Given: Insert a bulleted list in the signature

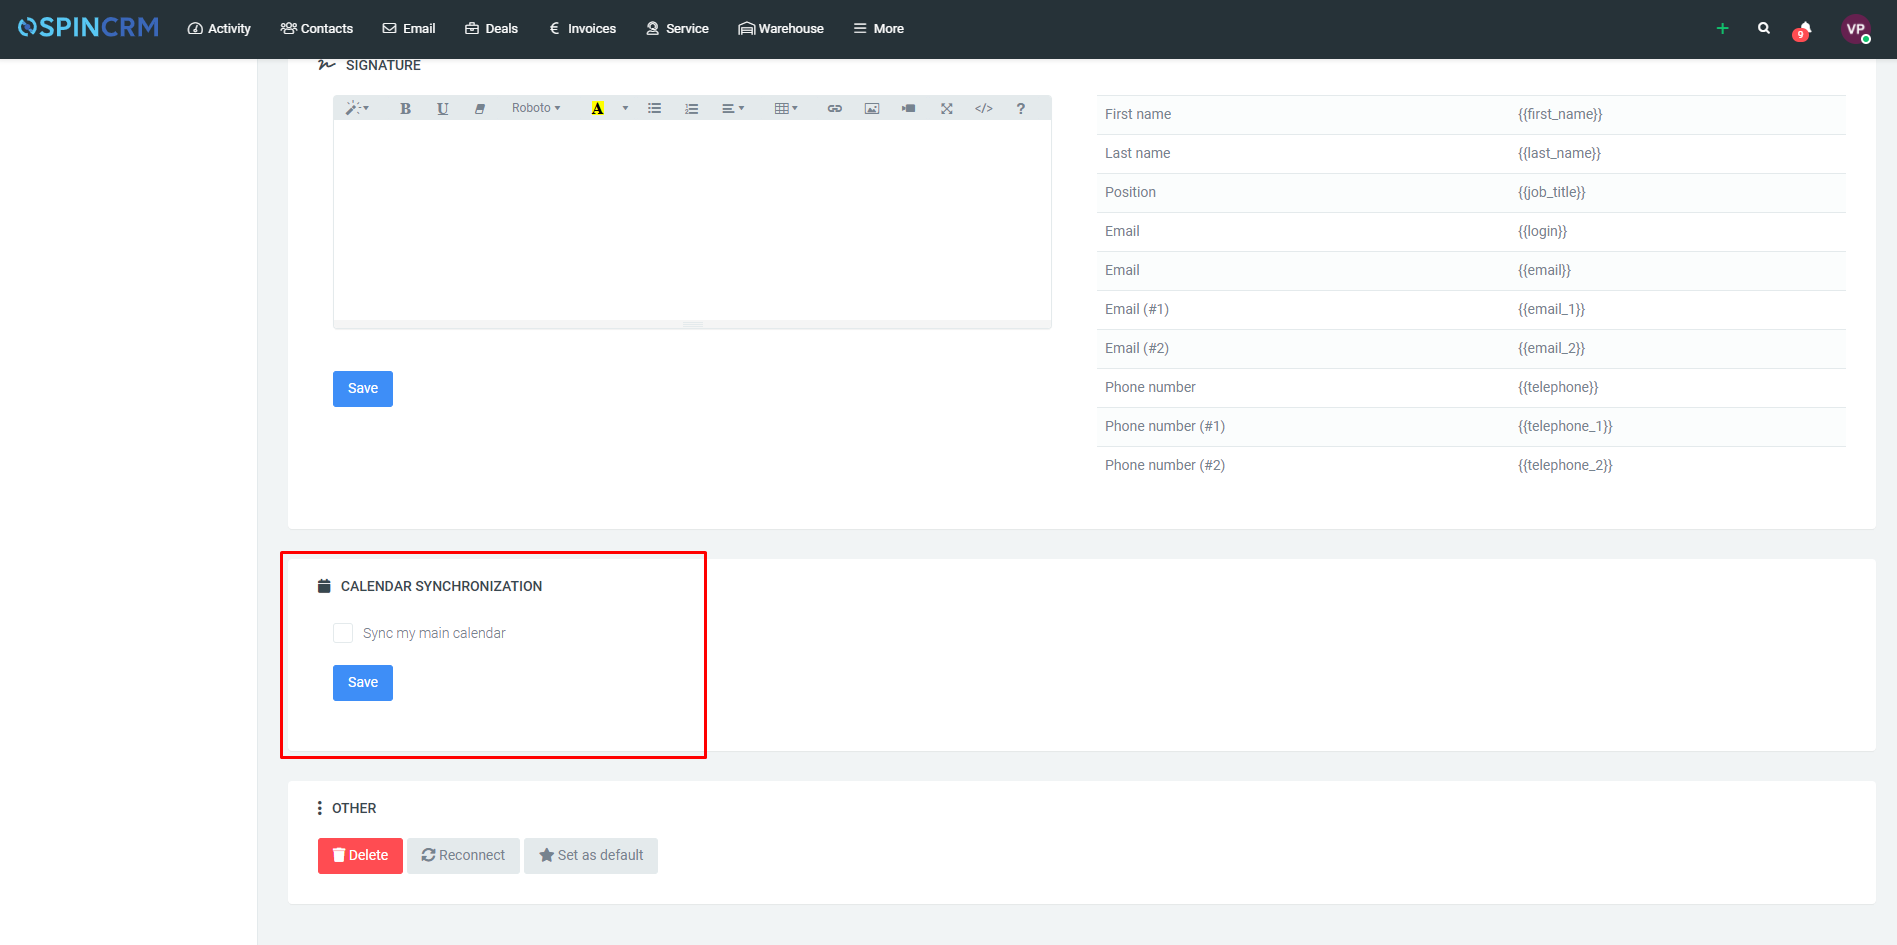Looking at the screenshot, I should point(655,107).
